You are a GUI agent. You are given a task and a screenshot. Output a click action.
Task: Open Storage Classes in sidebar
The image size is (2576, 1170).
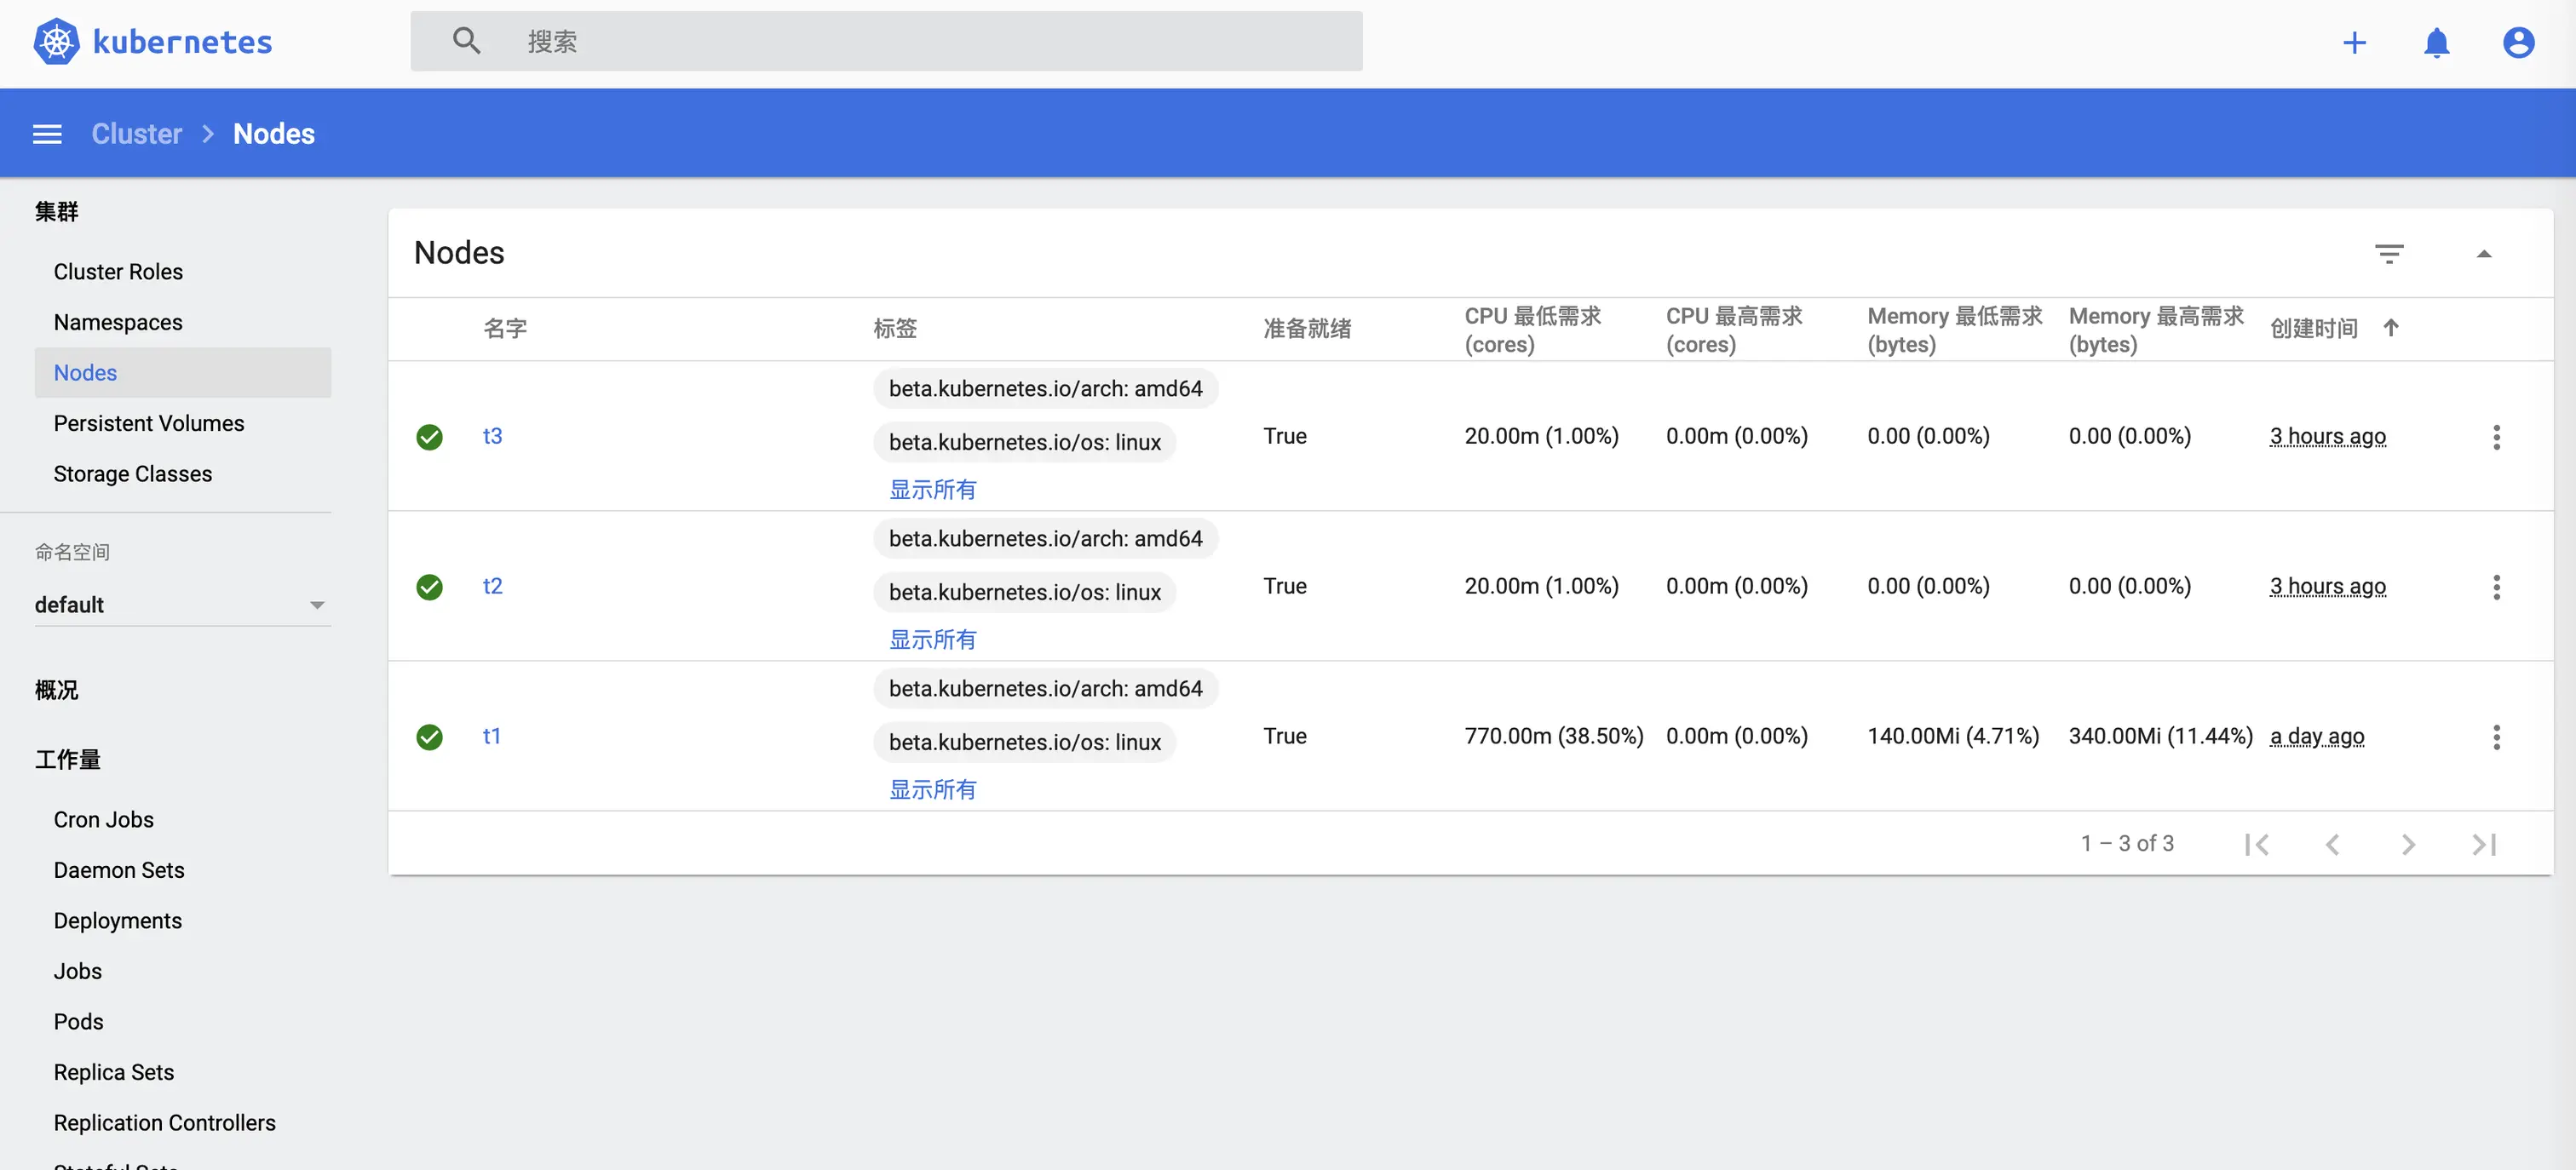(x=132, y=474)
